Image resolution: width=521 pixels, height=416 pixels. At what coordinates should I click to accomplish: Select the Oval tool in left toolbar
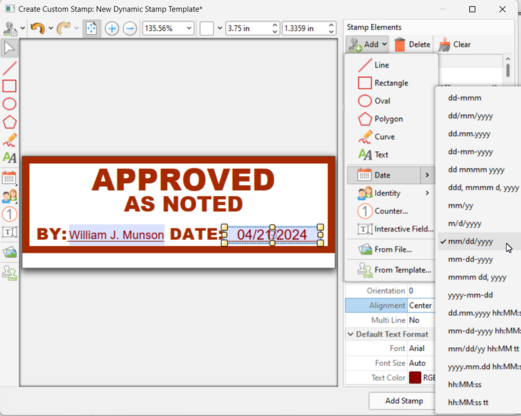[x=9, y=104]
